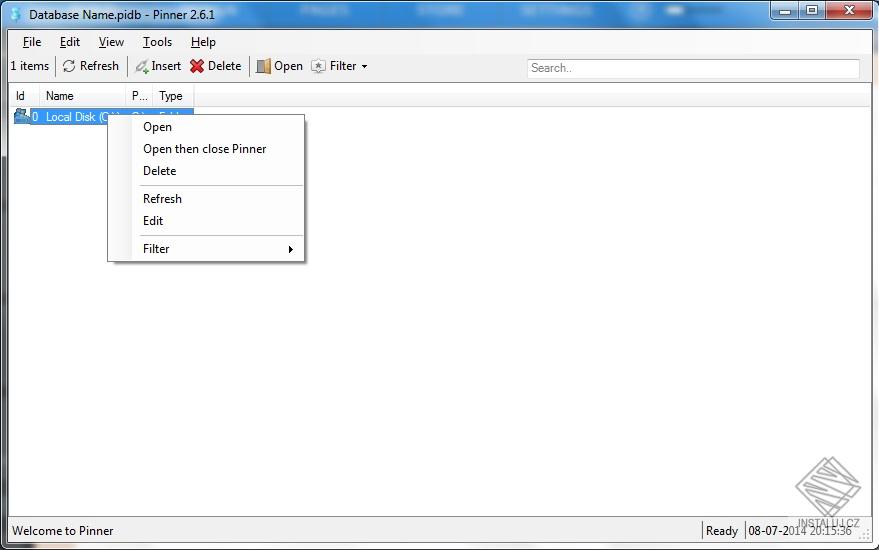Click the Open toolbar label

pyautogui.click(x=288, y=66)
